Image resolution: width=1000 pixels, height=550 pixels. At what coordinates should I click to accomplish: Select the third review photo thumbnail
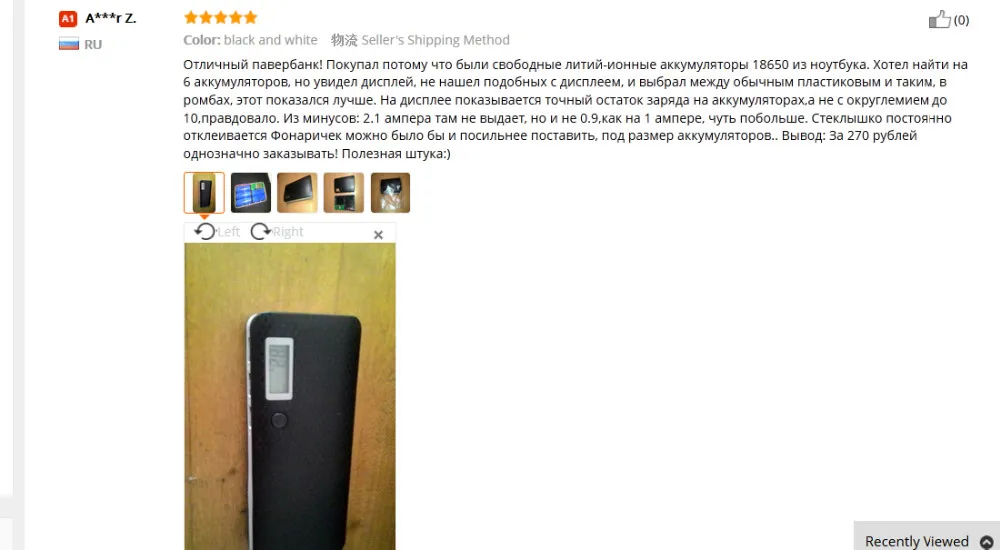click(x=297, y=192)
